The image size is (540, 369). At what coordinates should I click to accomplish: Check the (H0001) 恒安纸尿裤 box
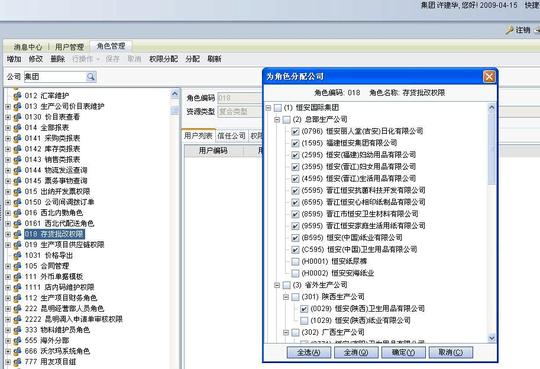[x=295, y=262]
